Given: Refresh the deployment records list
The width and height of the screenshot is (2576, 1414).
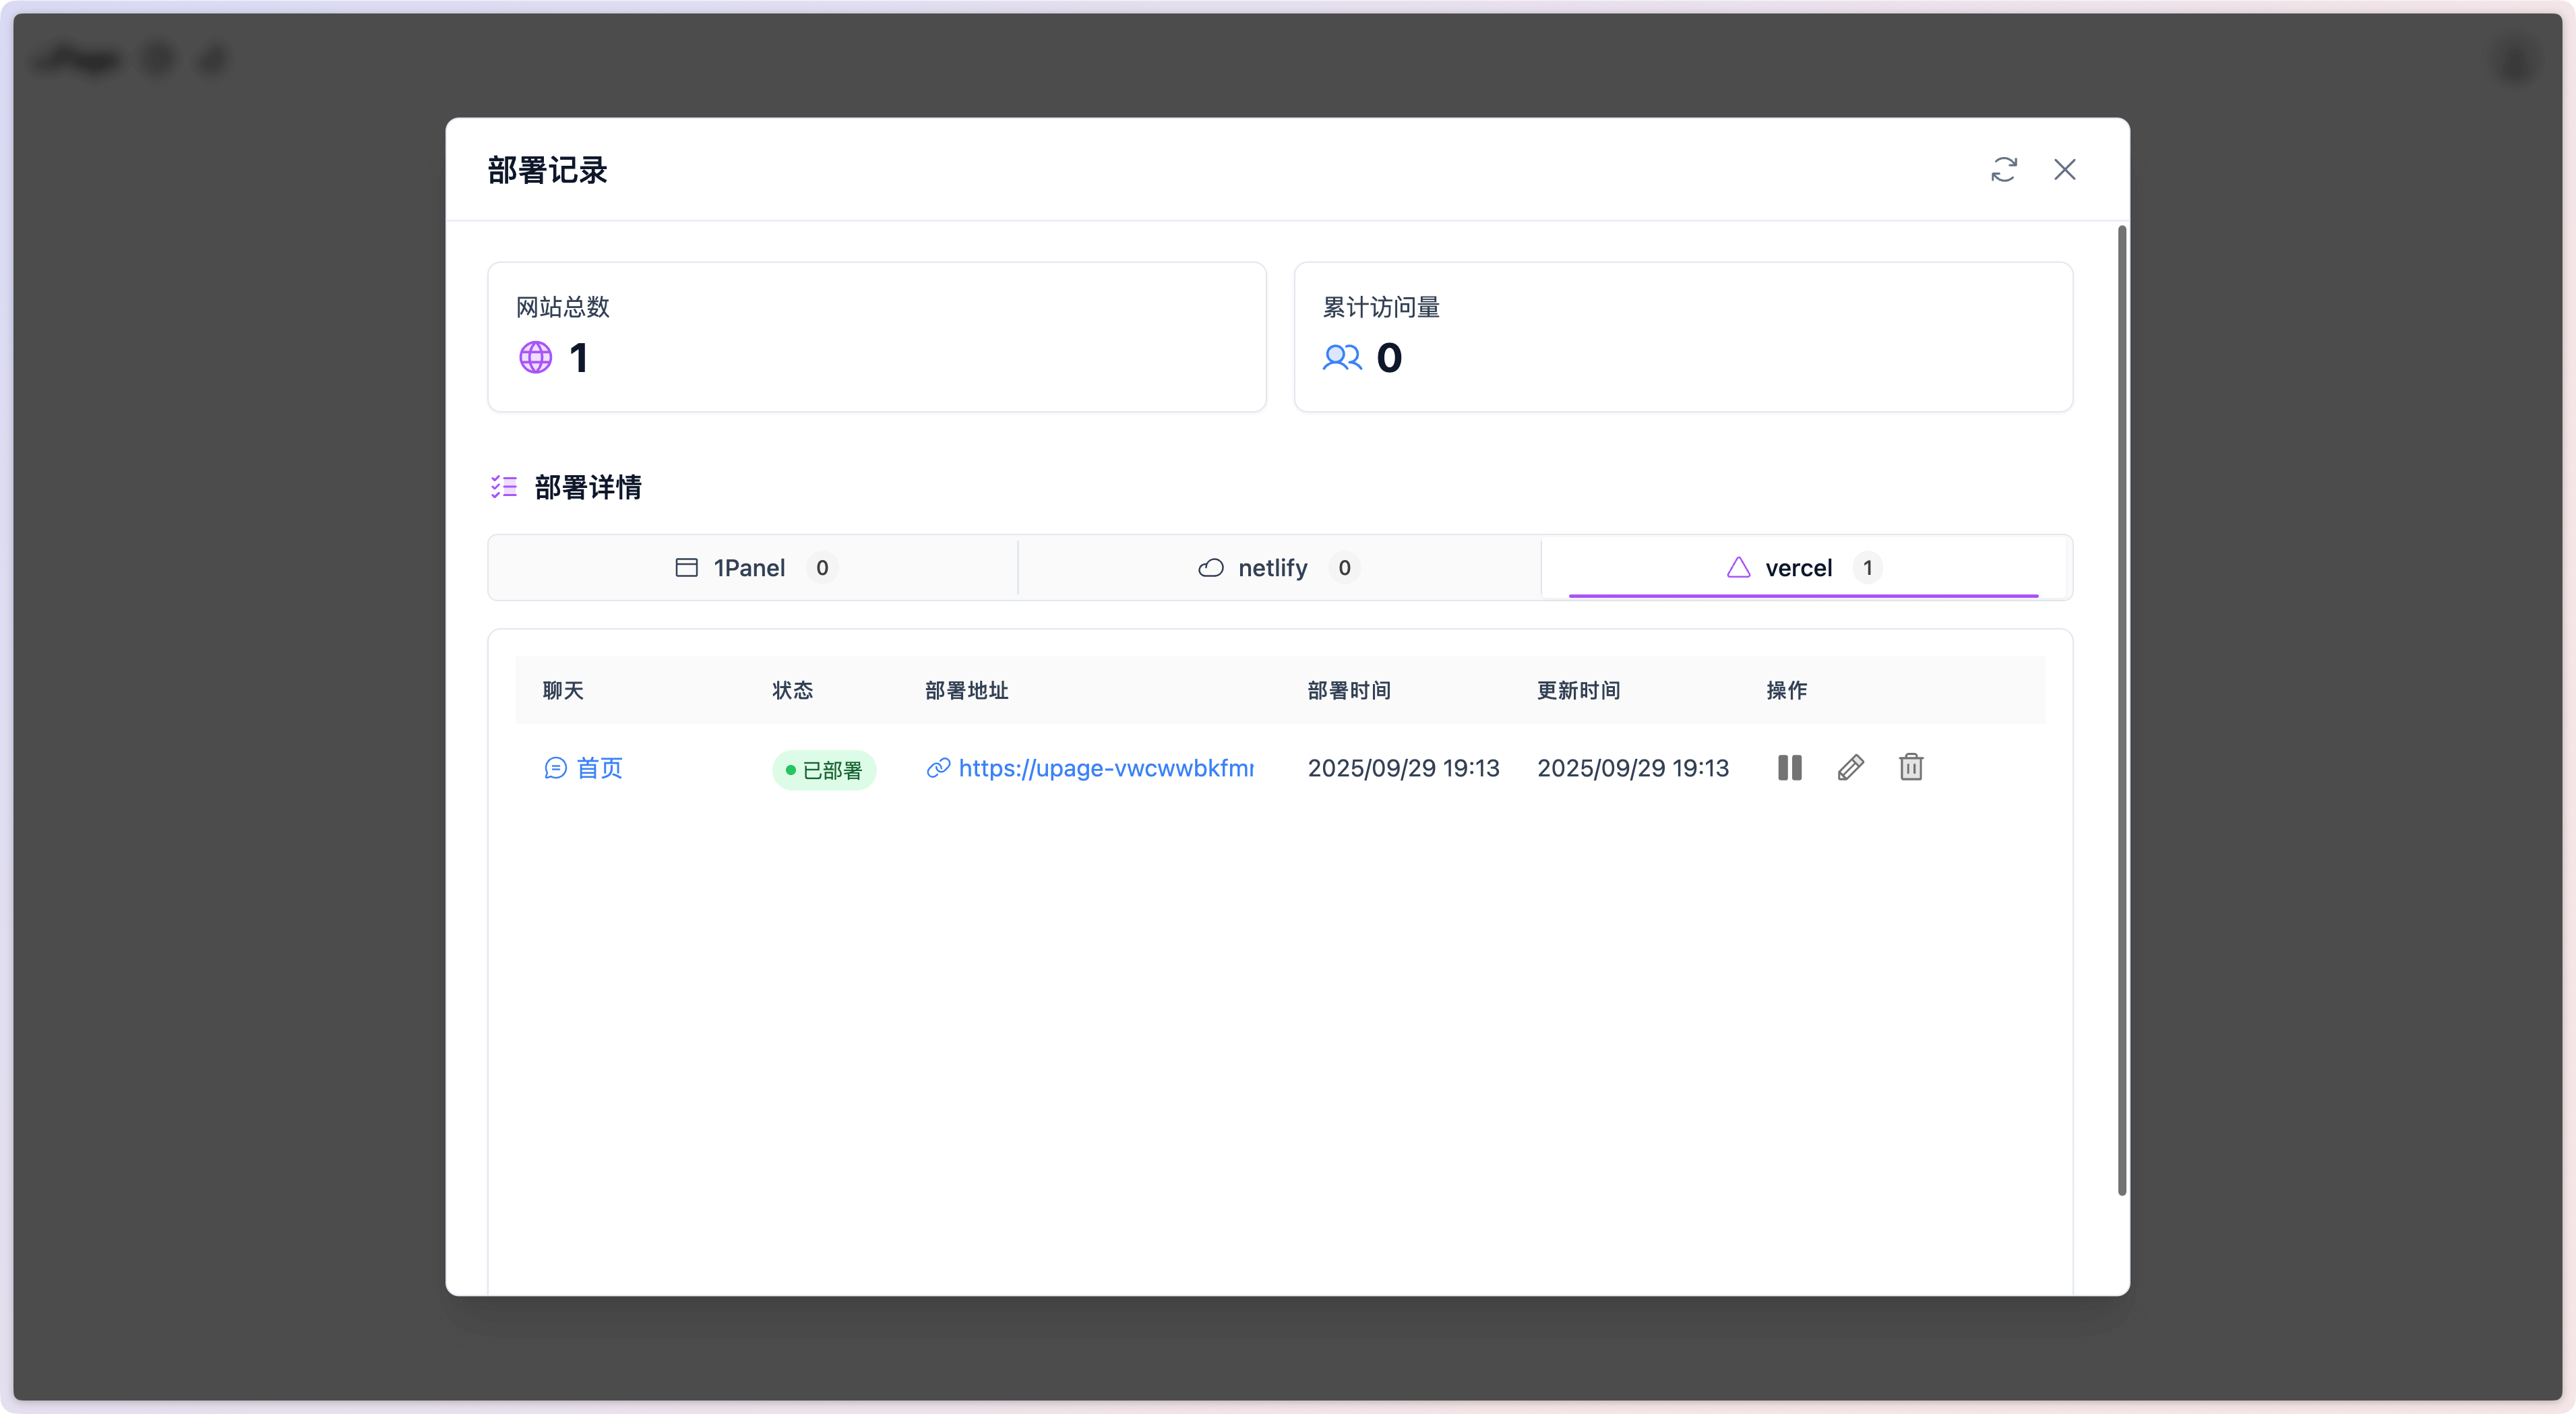Looking at the screenshot, I should click(x=2003, y=169).
